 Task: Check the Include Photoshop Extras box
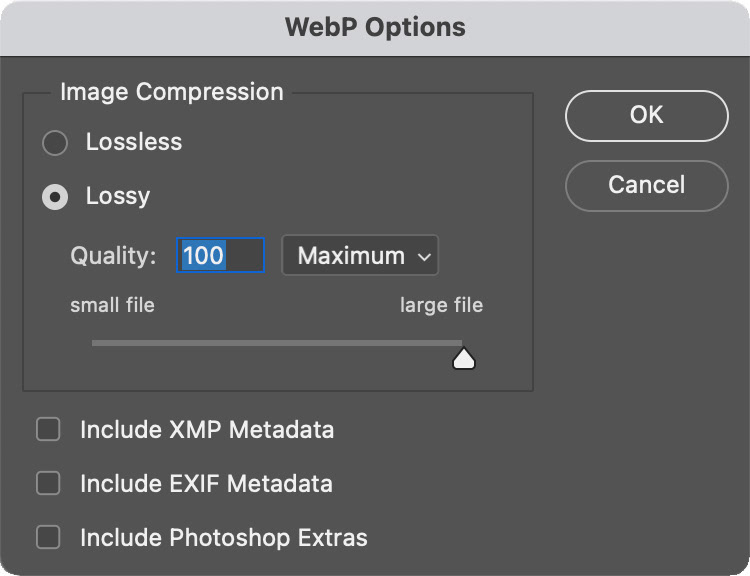click(48, 538)
